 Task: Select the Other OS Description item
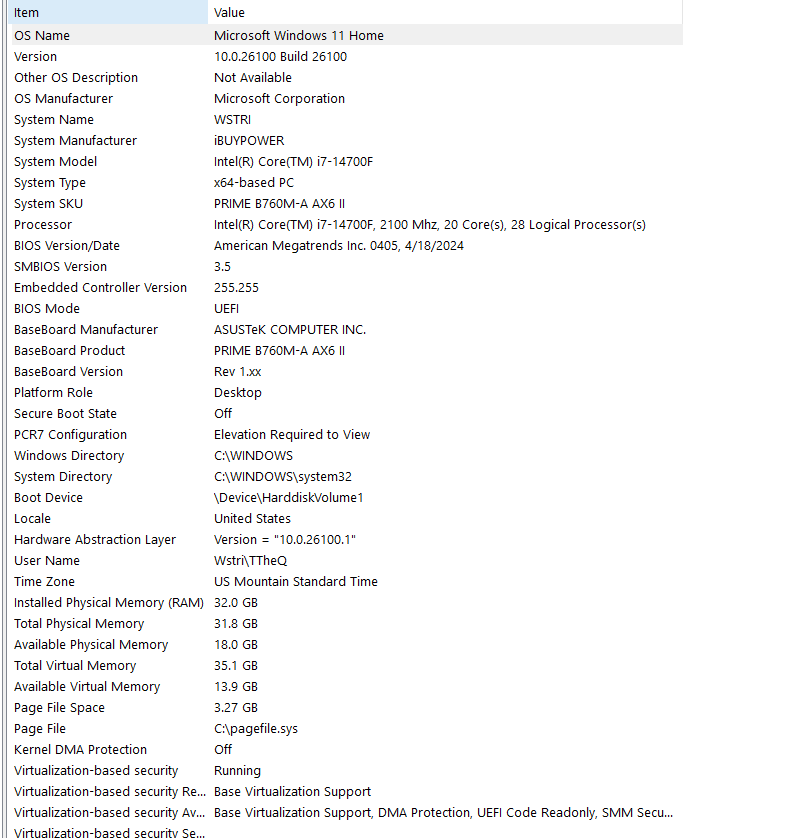click(x=76, y=77)
